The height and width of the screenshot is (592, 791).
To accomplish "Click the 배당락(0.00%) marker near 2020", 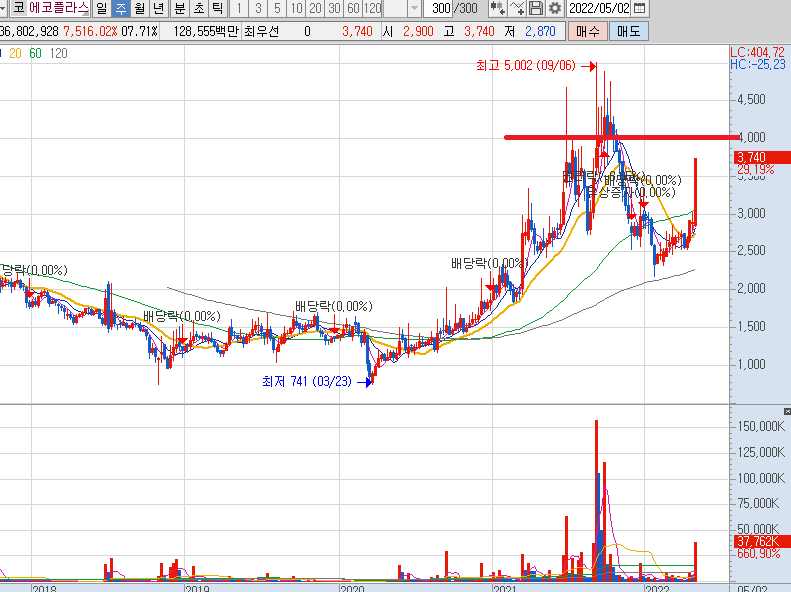I will pyautogui.click(x=333, y=306).
